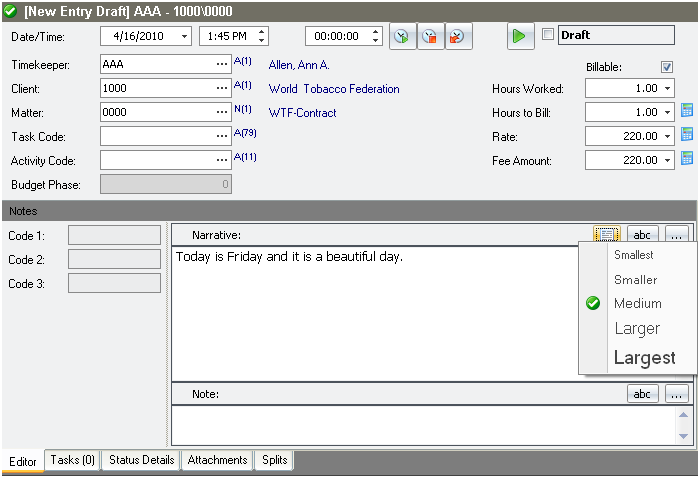Uncheck the Billable checkbox

coord(667,67)
